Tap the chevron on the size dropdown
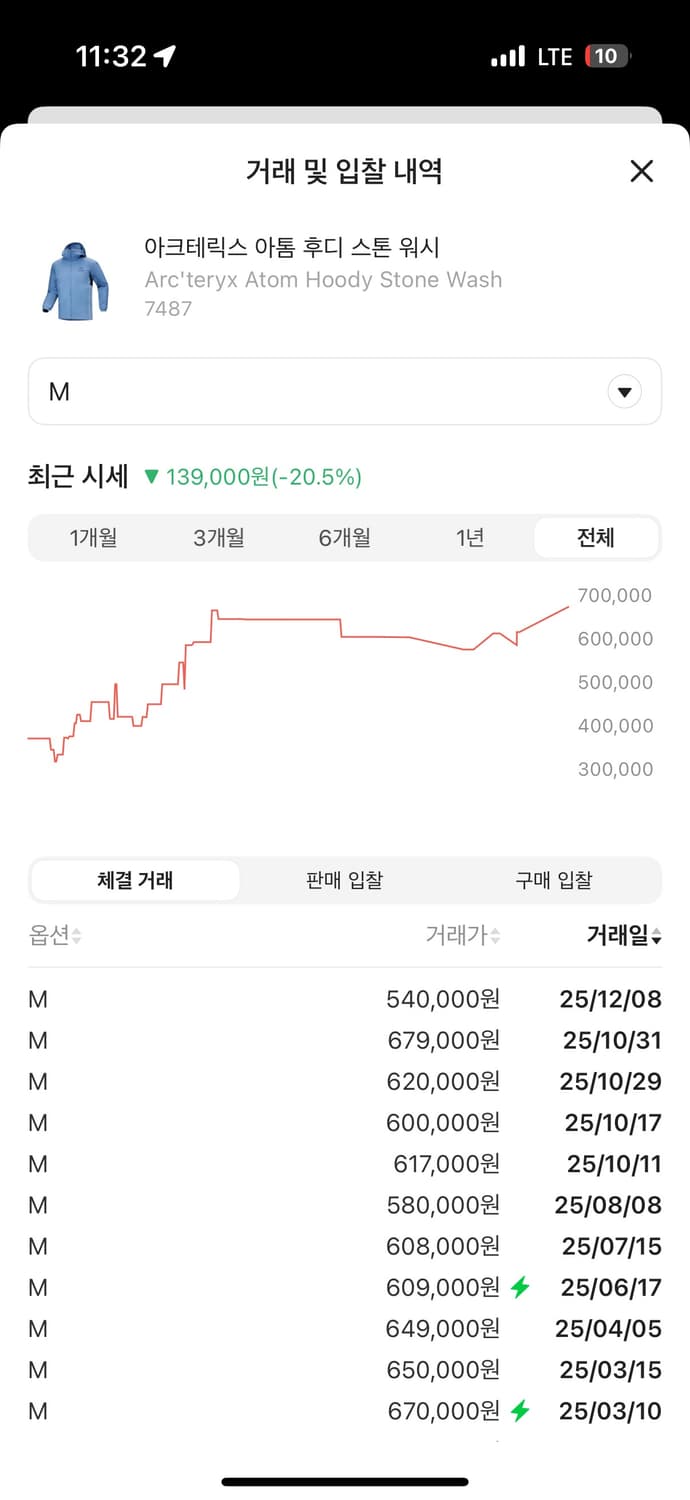The image size is (690, 1500). (624, 392)
